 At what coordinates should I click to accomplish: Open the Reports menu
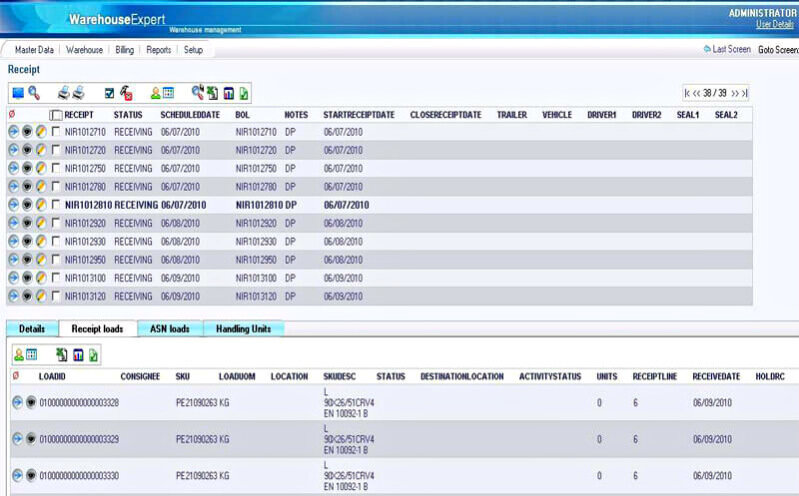click(x=158, y=49)
